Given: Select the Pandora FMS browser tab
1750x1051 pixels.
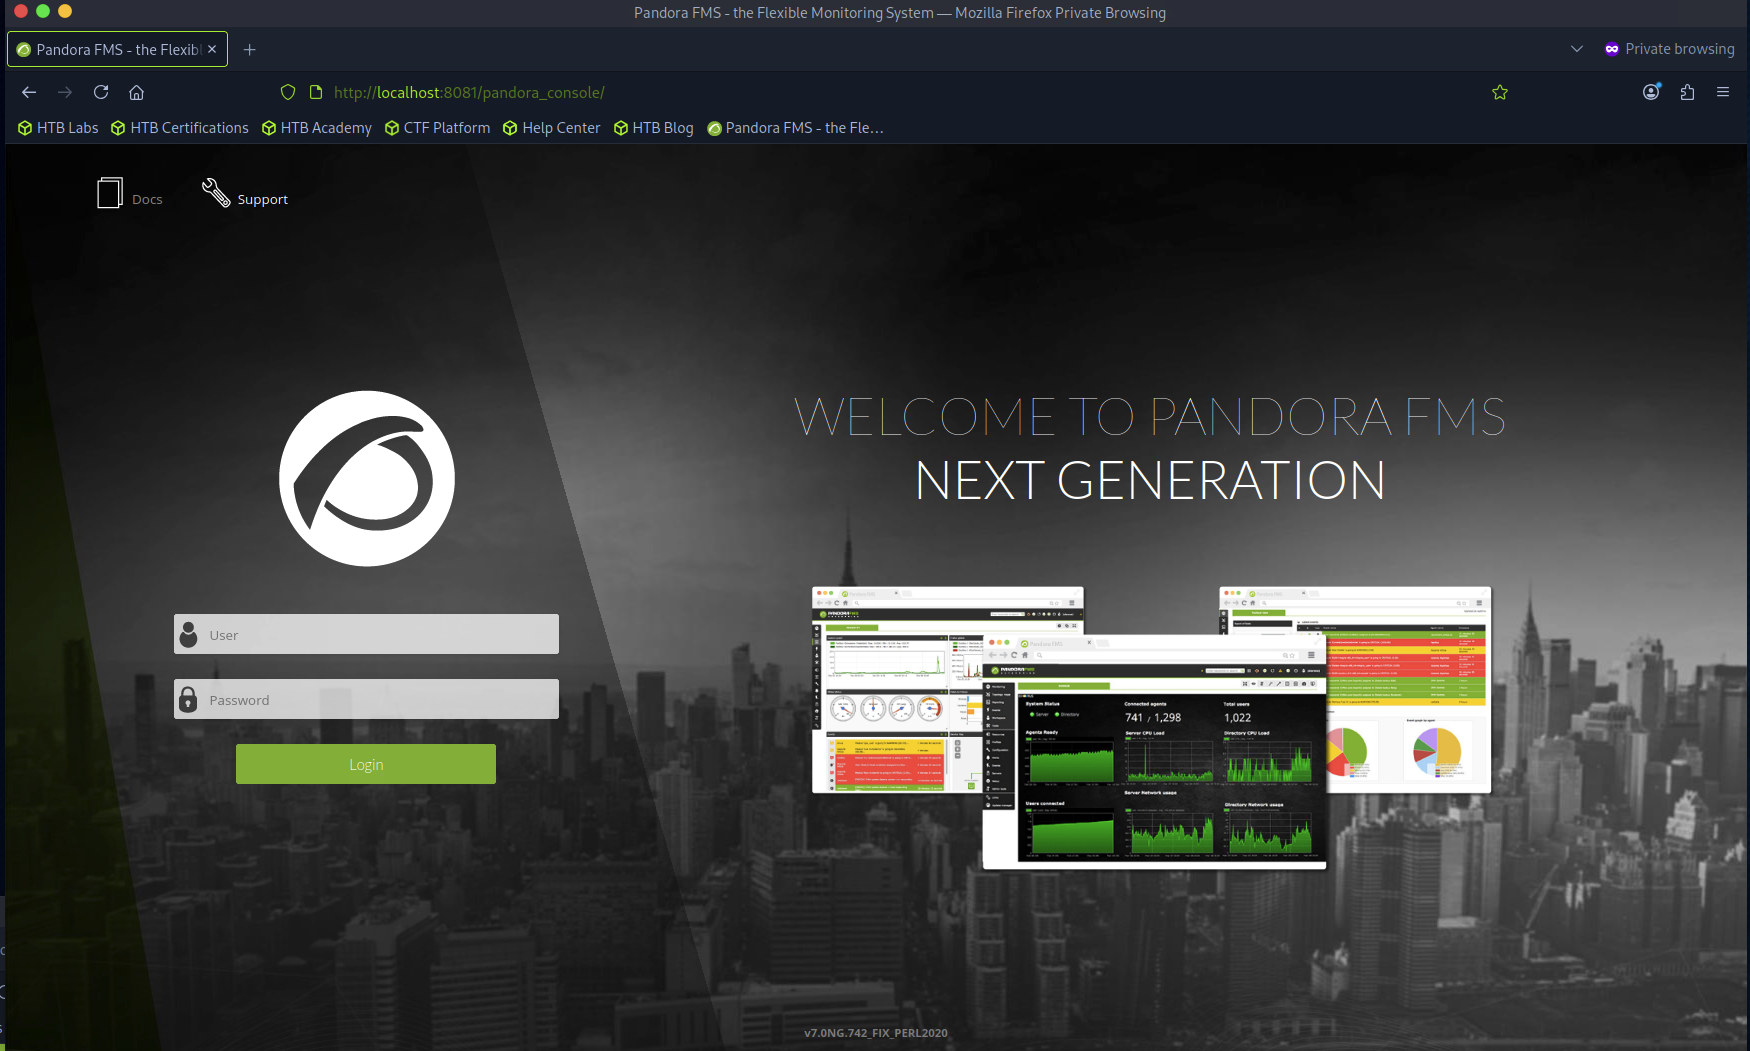Looking at the screenshot, I should click(117, 49).
